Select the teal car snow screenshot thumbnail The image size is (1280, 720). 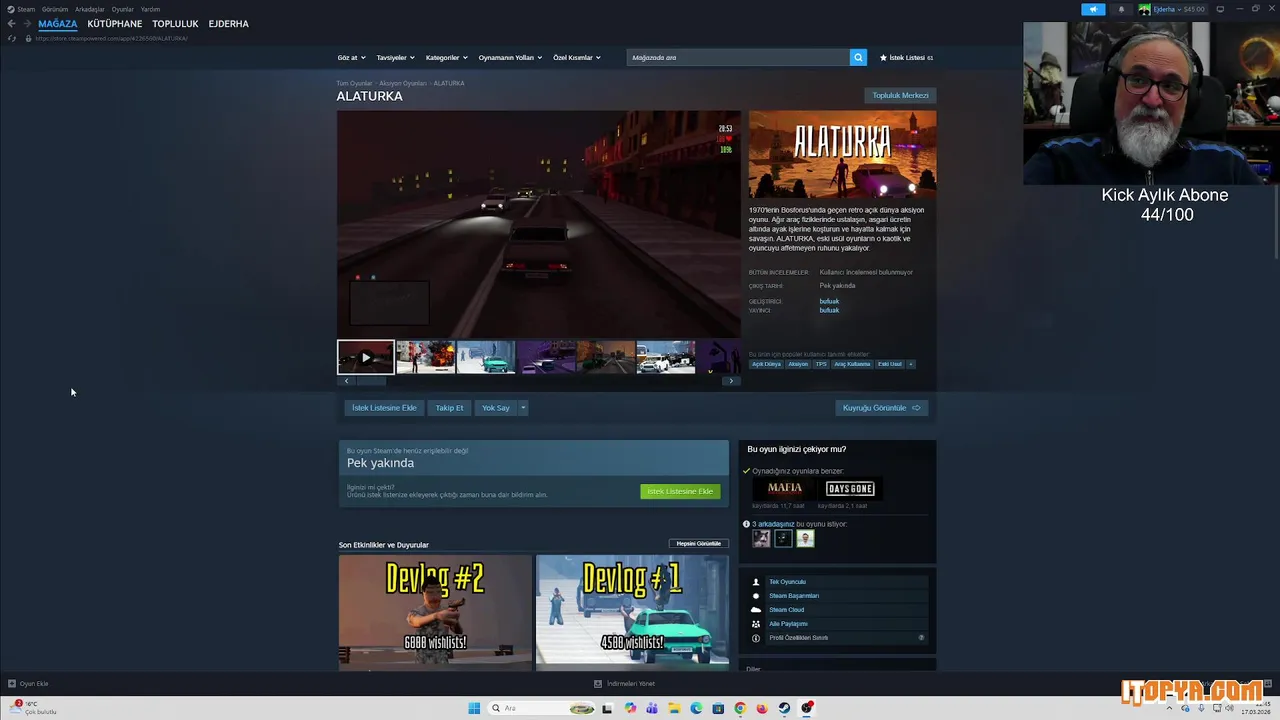coord(486,357)
